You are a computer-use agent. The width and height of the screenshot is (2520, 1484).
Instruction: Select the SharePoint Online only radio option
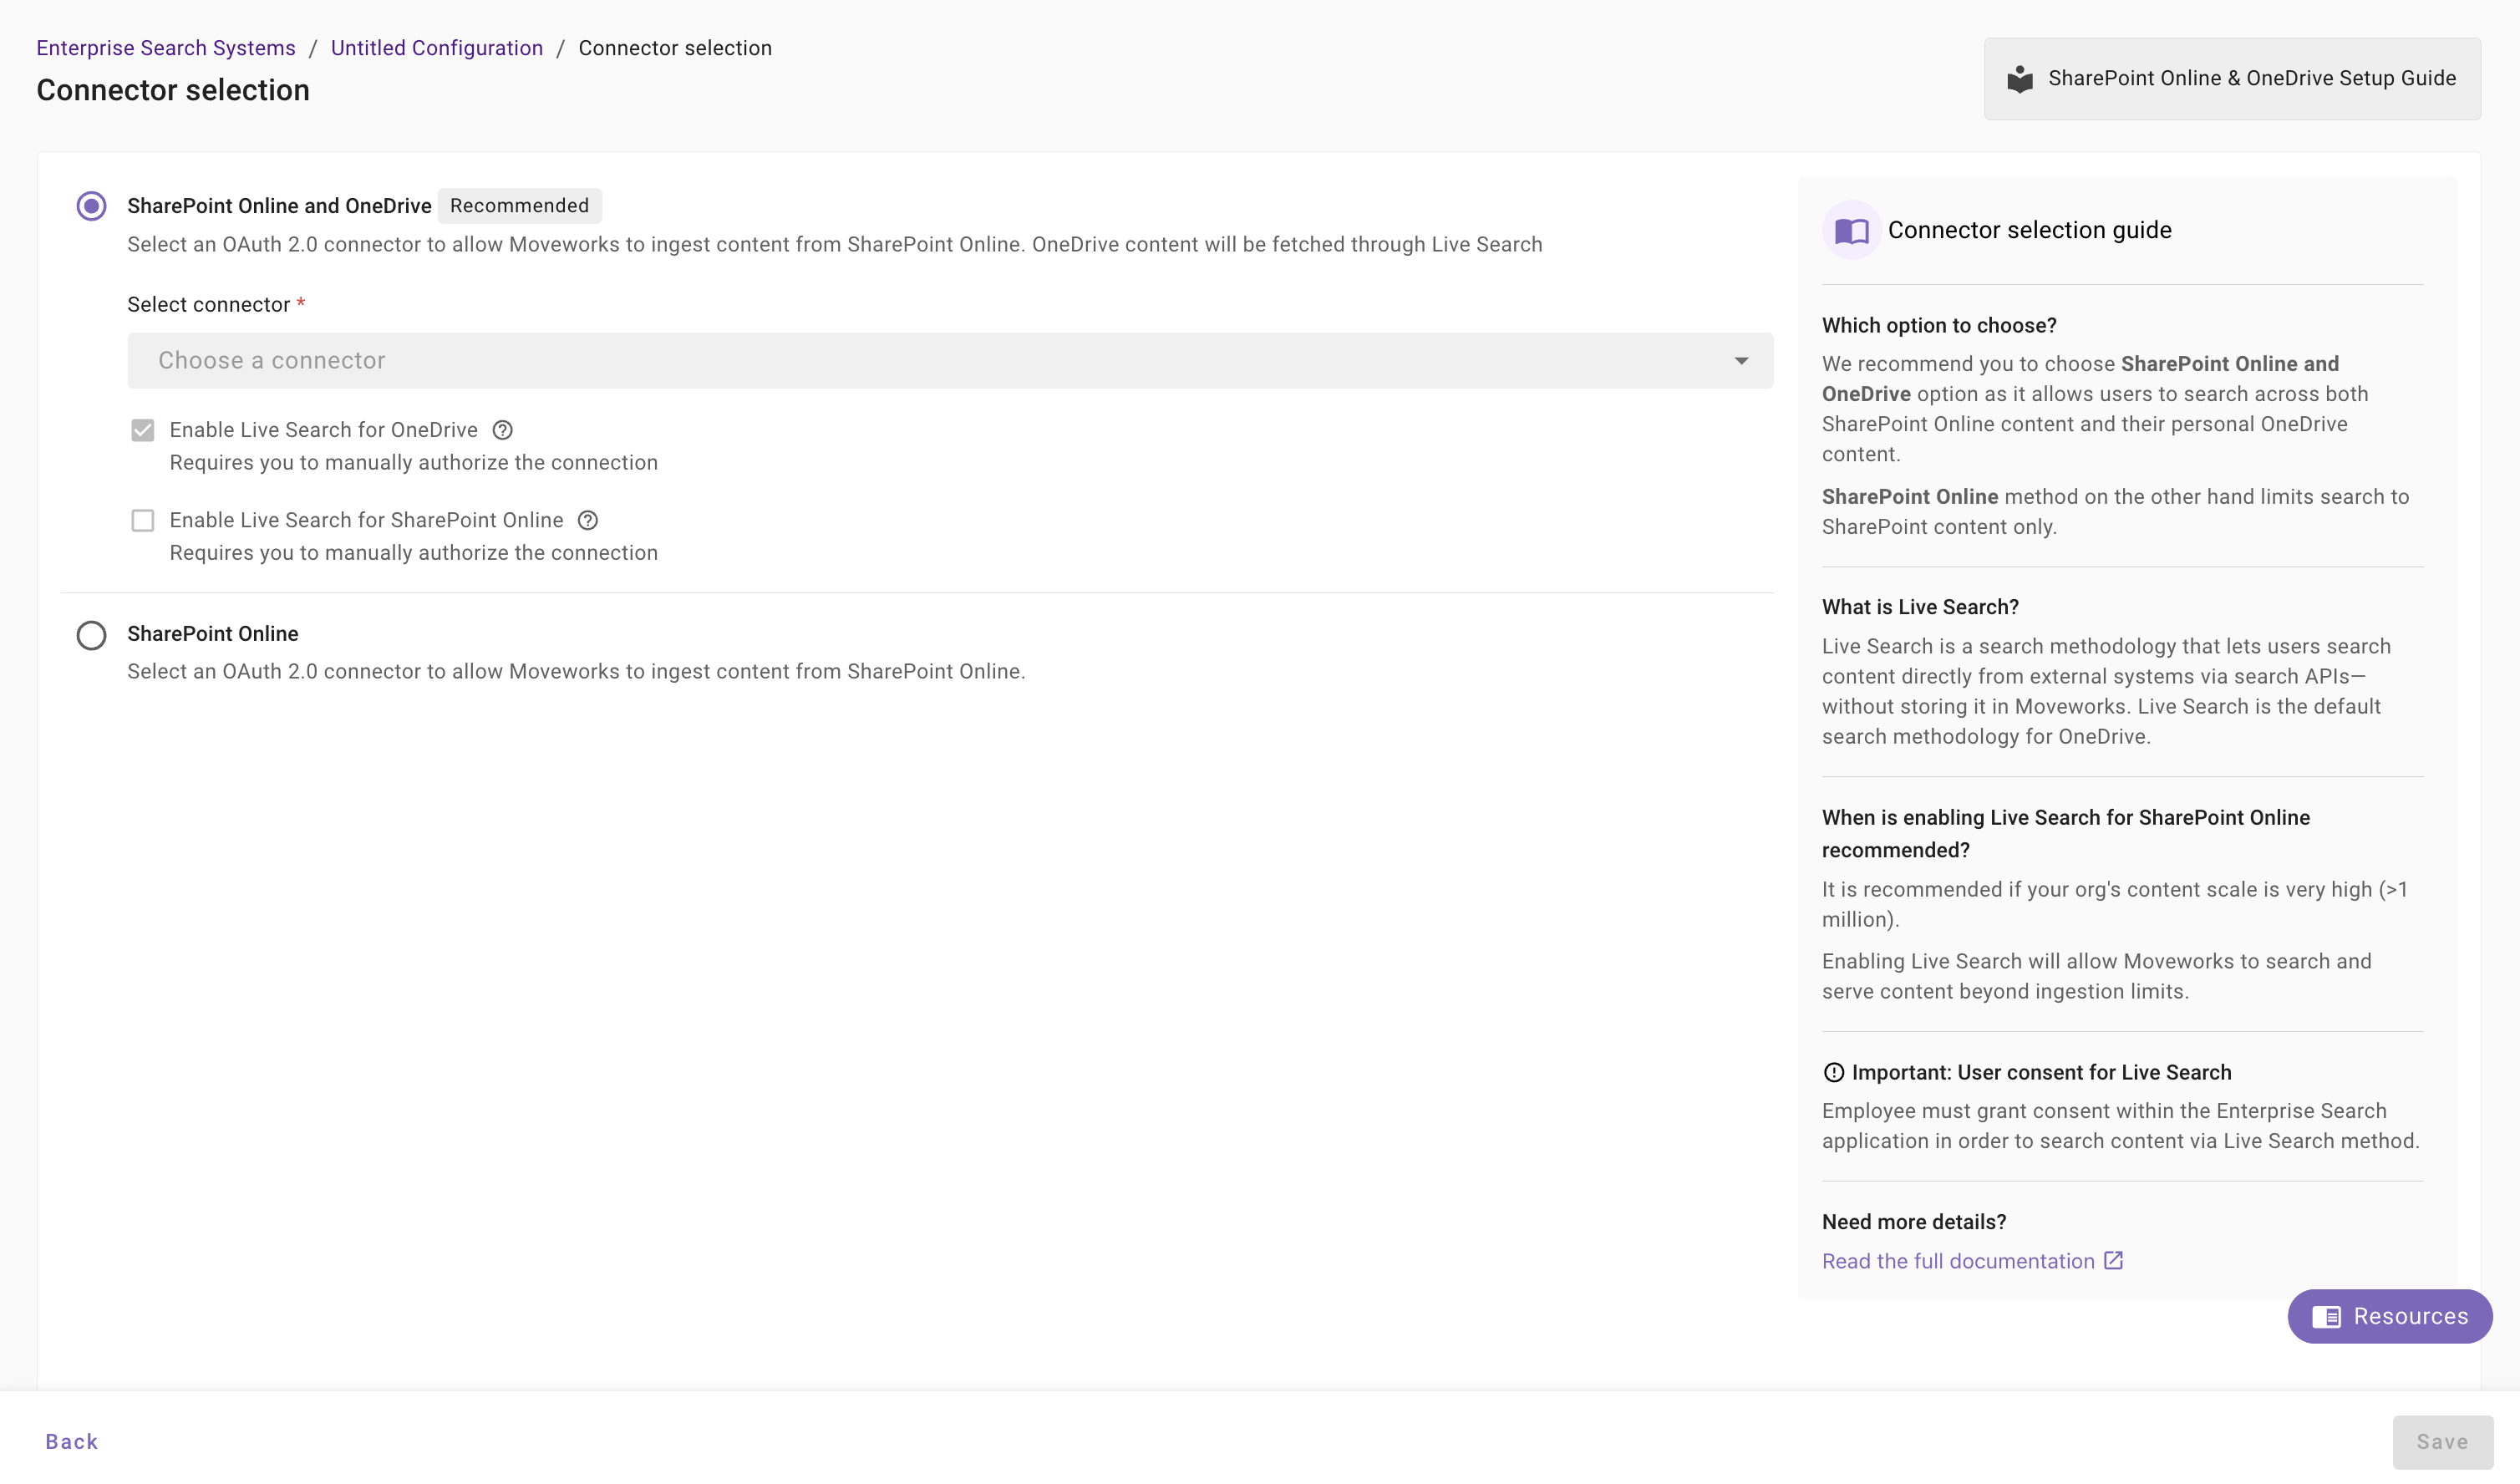coord(91,635)
